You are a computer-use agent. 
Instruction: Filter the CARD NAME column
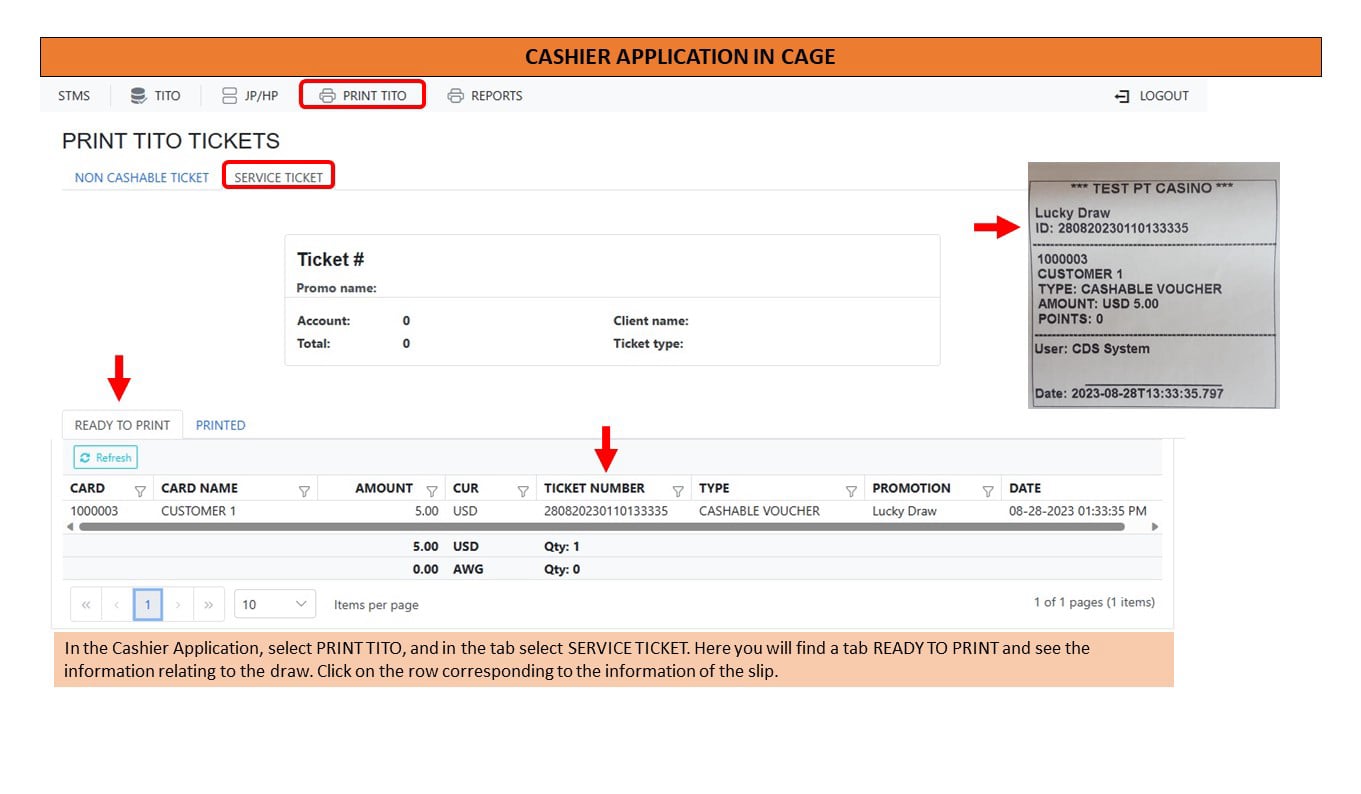click(x=304, y=490)
